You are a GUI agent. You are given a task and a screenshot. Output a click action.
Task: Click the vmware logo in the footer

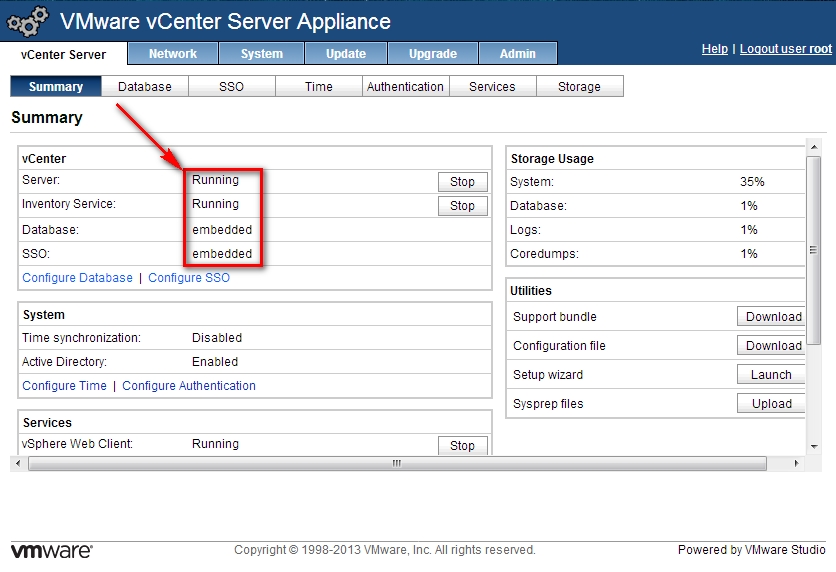[52, 551]
